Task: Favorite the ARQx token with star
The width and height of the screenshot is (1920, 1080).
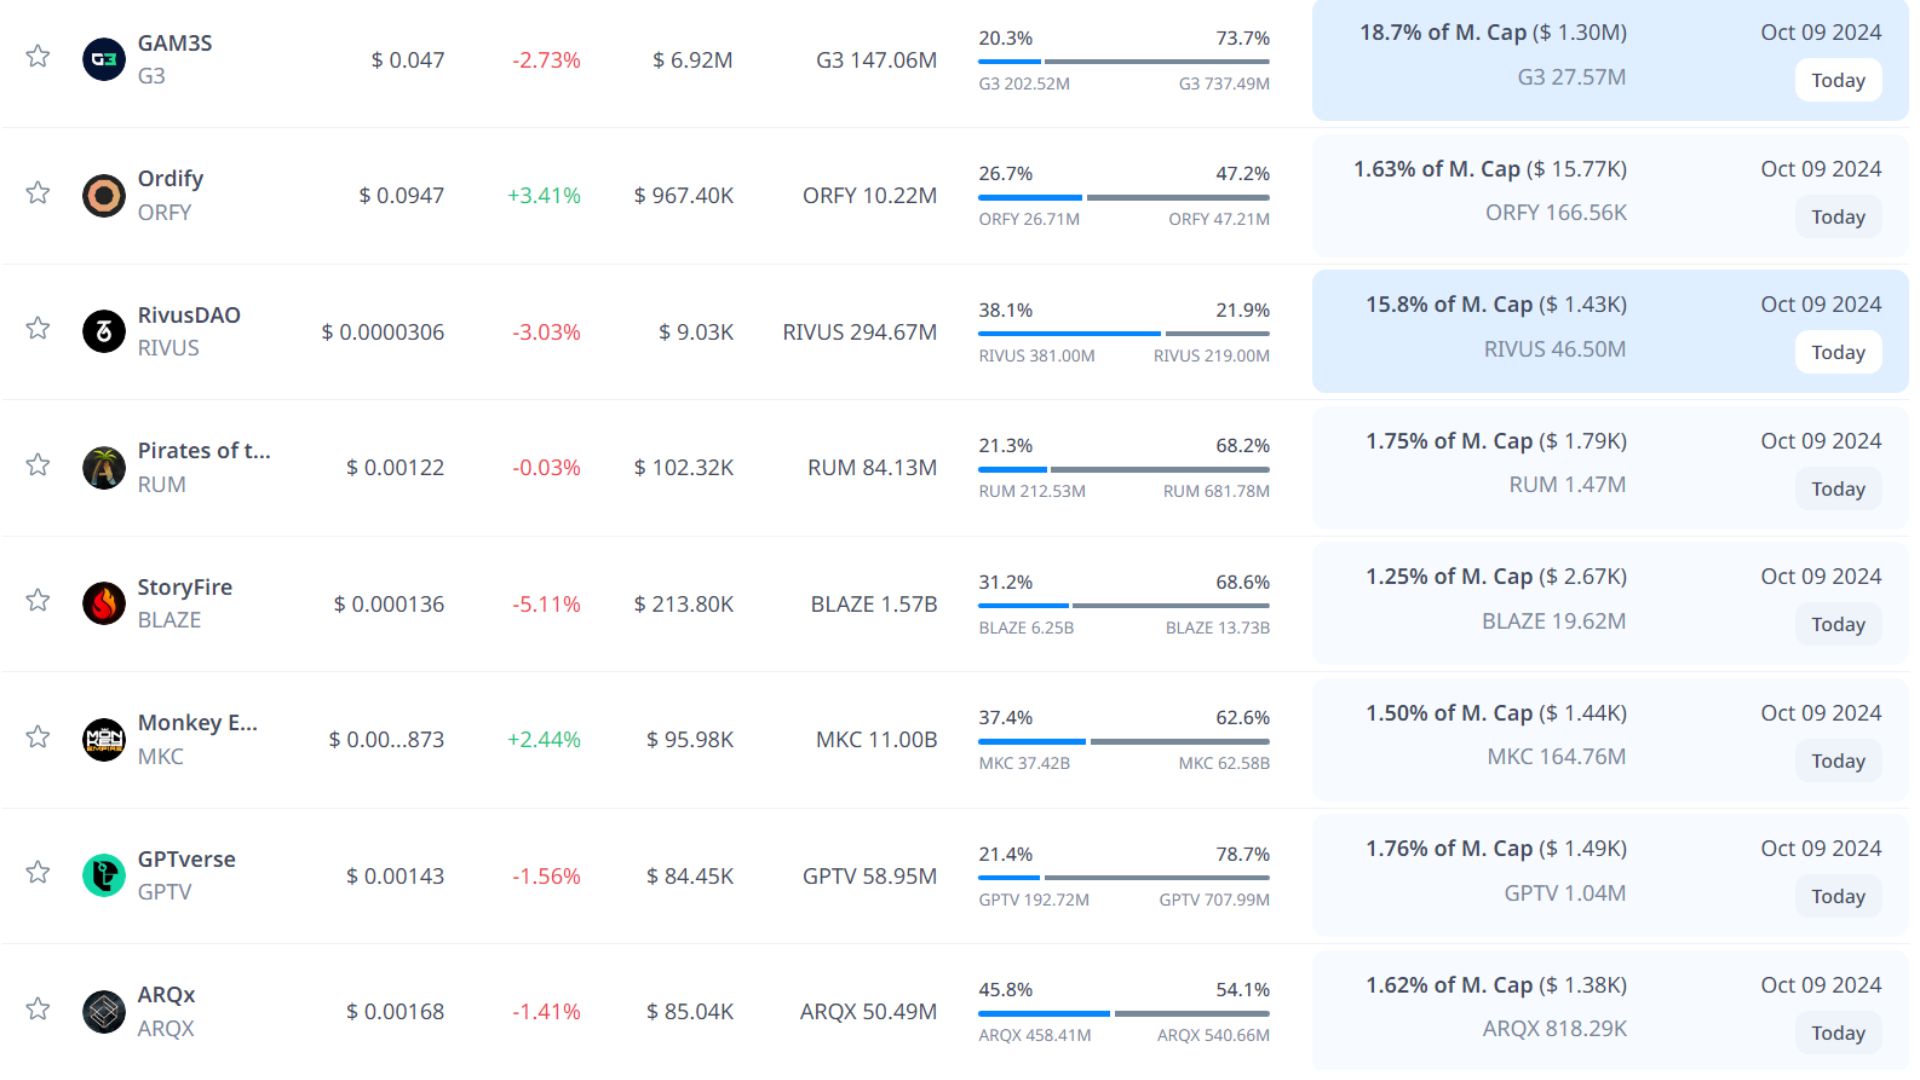Action: 38,1008
